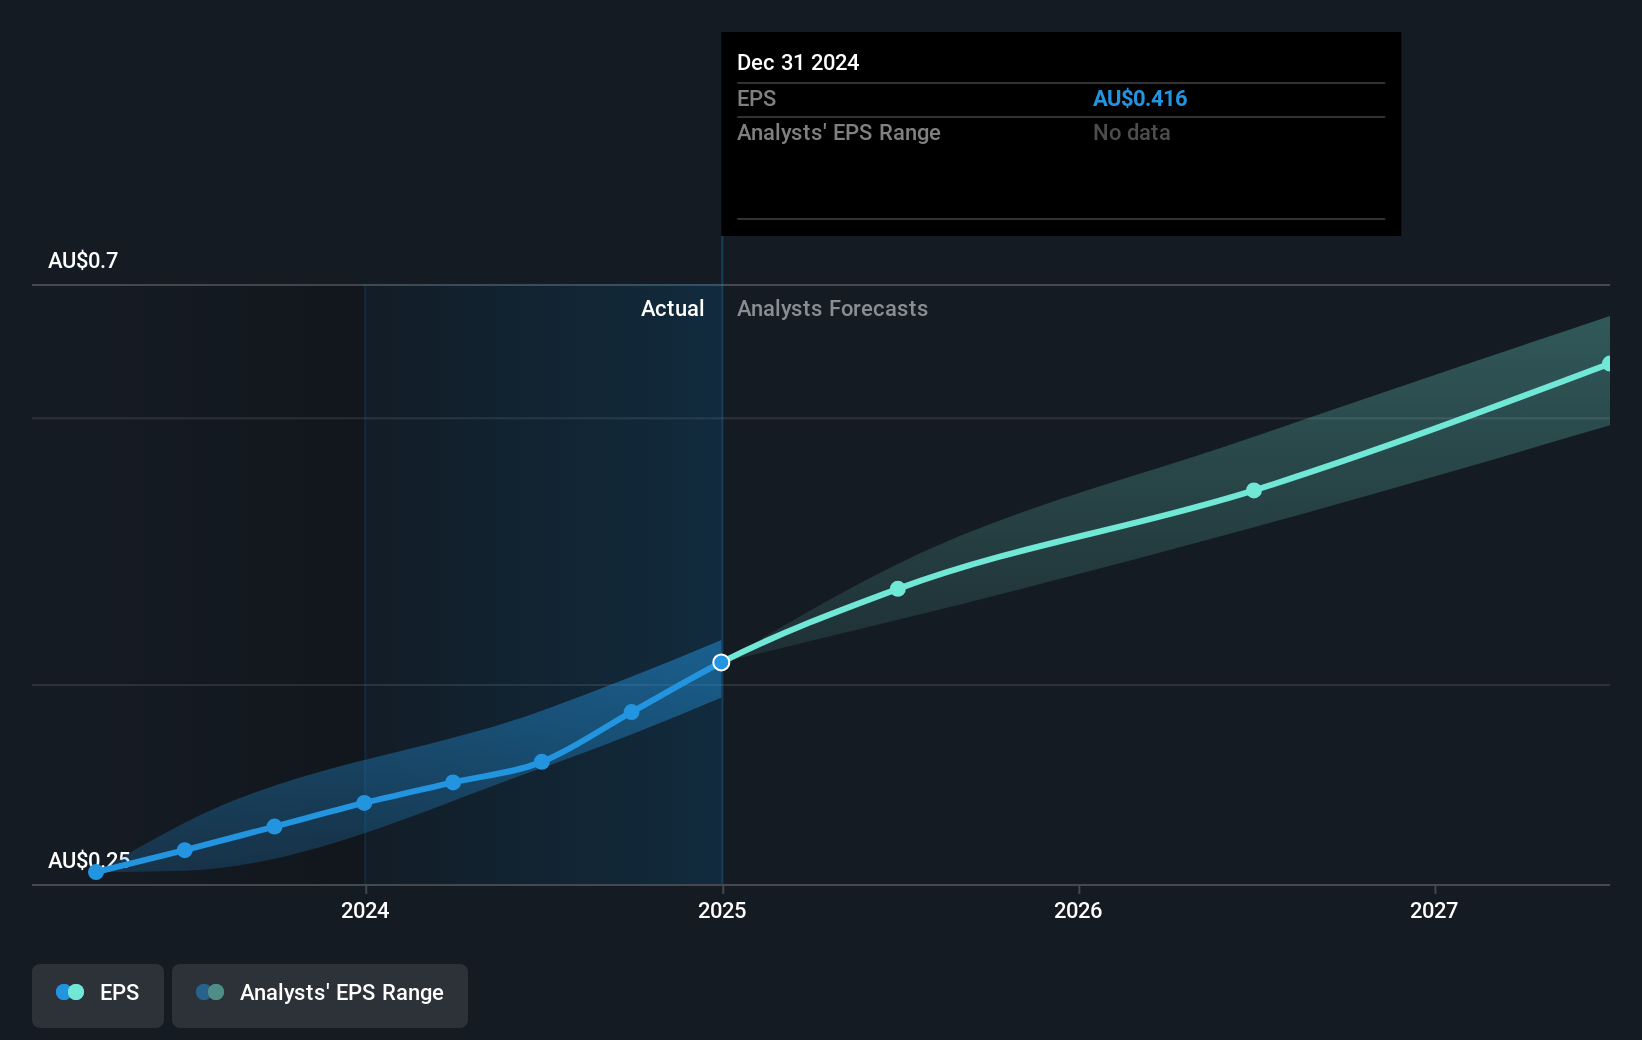Select the mid-2026 forecast EPS data point
1642x1040 pixels.
(x=1254, y=491)
